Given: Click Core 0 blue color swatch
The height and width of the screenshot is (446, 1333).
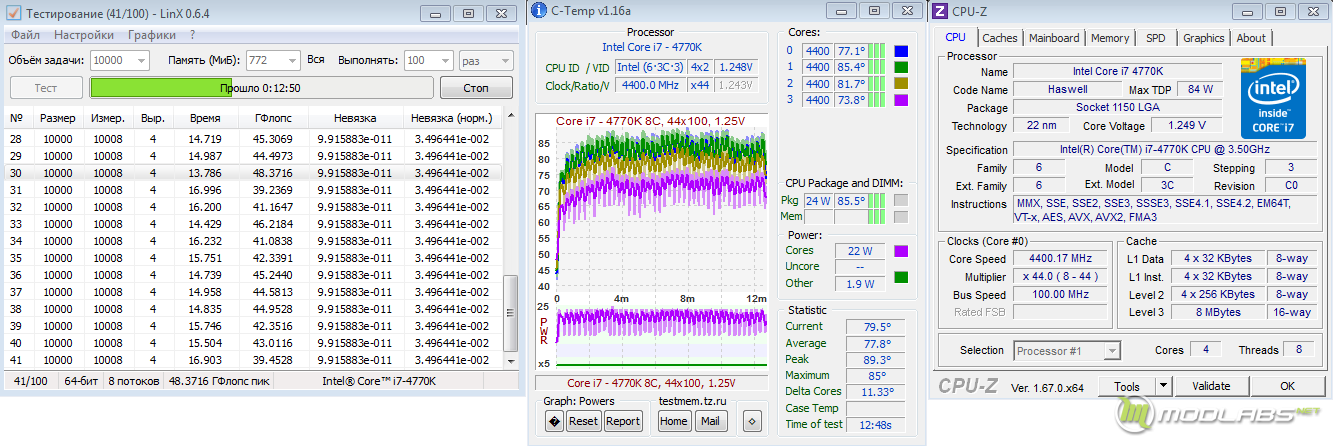Looking at the screenshot, I should 902,51.
